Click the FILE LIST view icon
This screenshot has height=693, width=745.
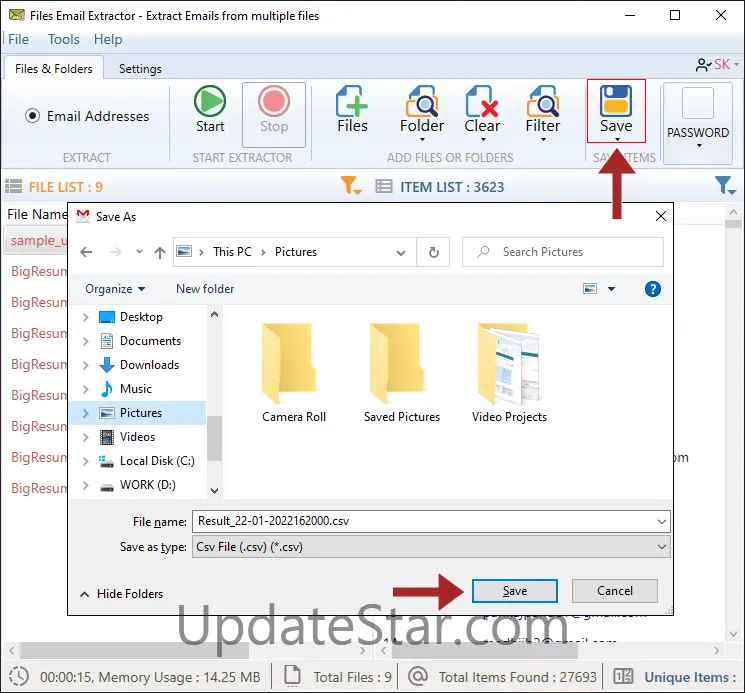click(13, 186)
